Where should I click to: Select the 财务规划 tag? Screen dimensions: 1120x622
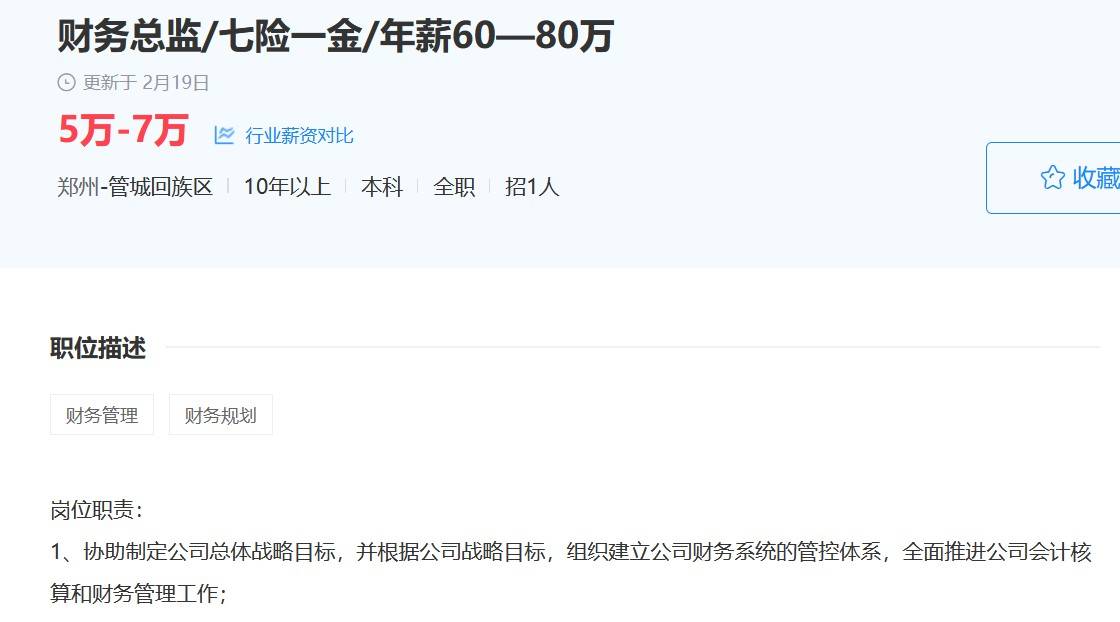[x=221, y=415]
